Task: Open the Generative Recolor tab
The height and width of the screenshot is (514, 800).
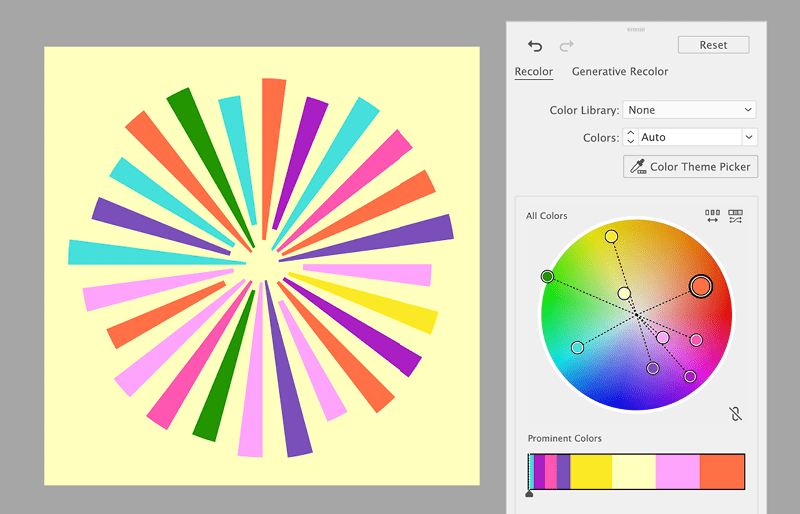Action: point(620,71)
